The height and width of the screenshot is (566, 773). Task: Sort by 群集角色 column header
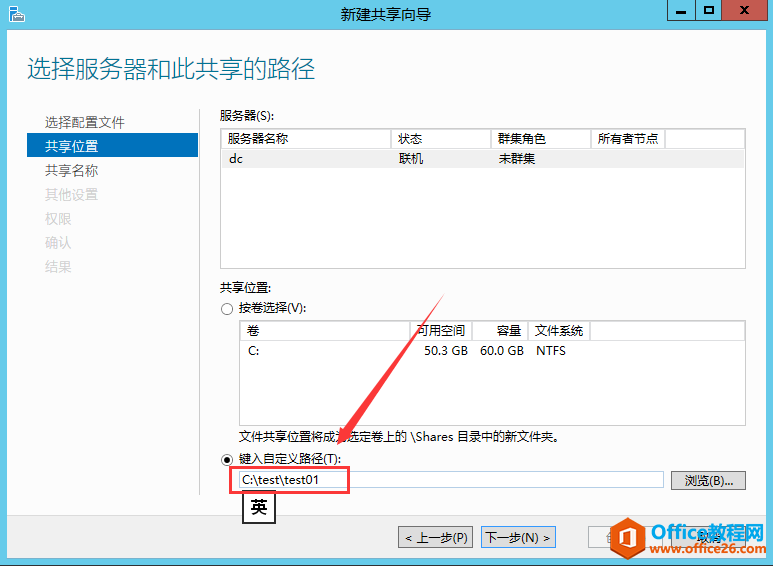[x=541, y=139]
